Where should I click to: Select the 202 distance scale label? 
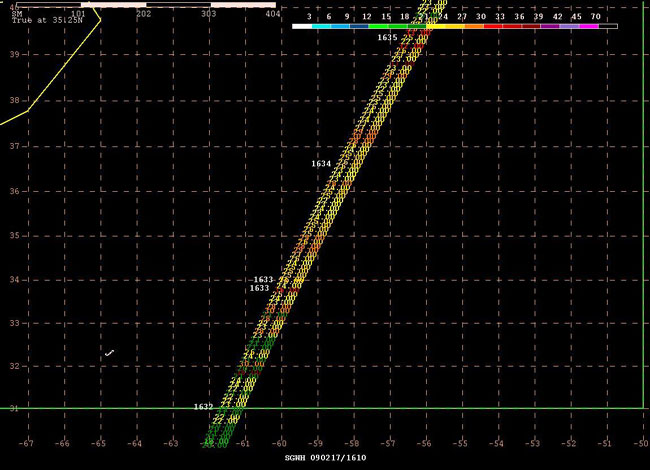pyautogui.click(x=143, y=14)
